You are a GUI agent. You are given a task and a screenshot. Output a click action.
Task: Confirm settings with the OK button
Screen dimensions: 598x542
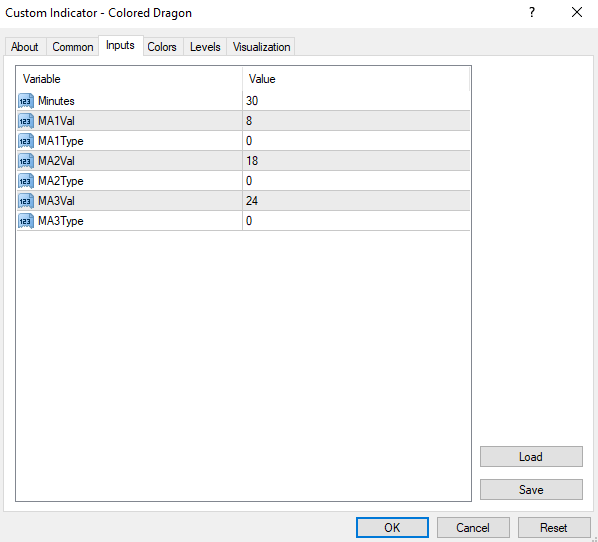(392, 528)
